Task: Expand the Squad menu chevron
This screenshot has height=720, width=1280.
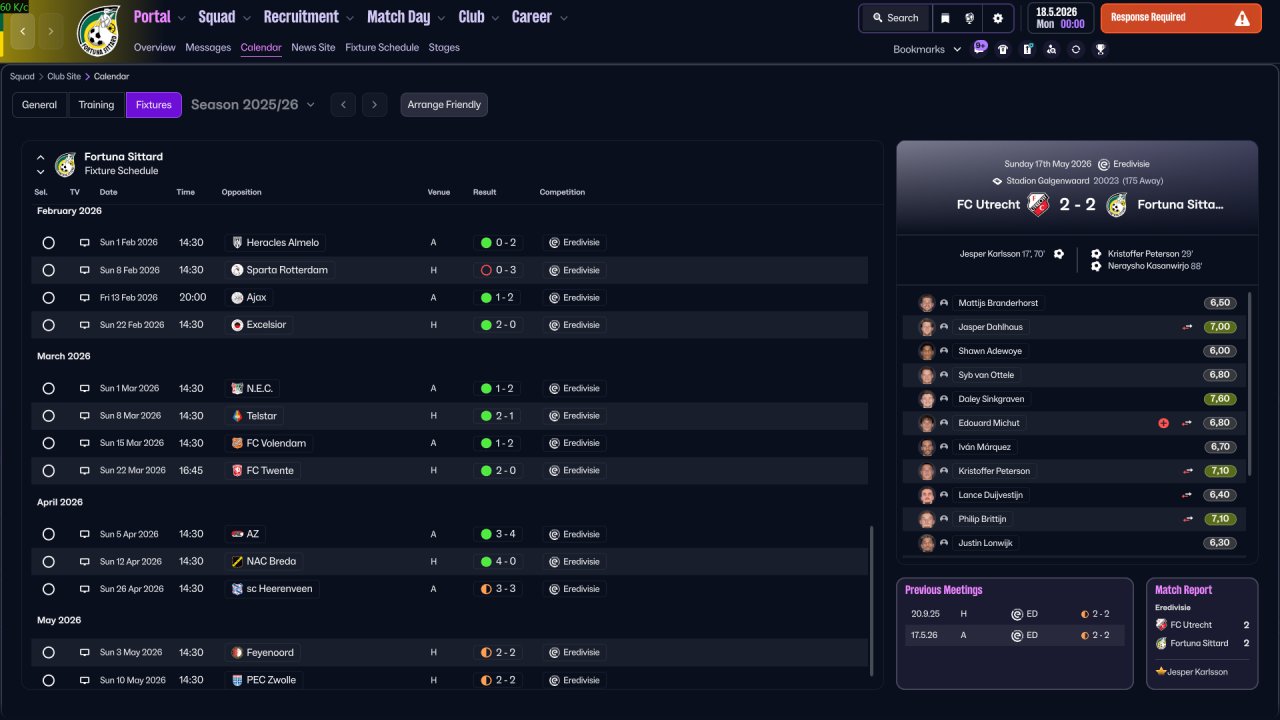Action: click(246, 18)
